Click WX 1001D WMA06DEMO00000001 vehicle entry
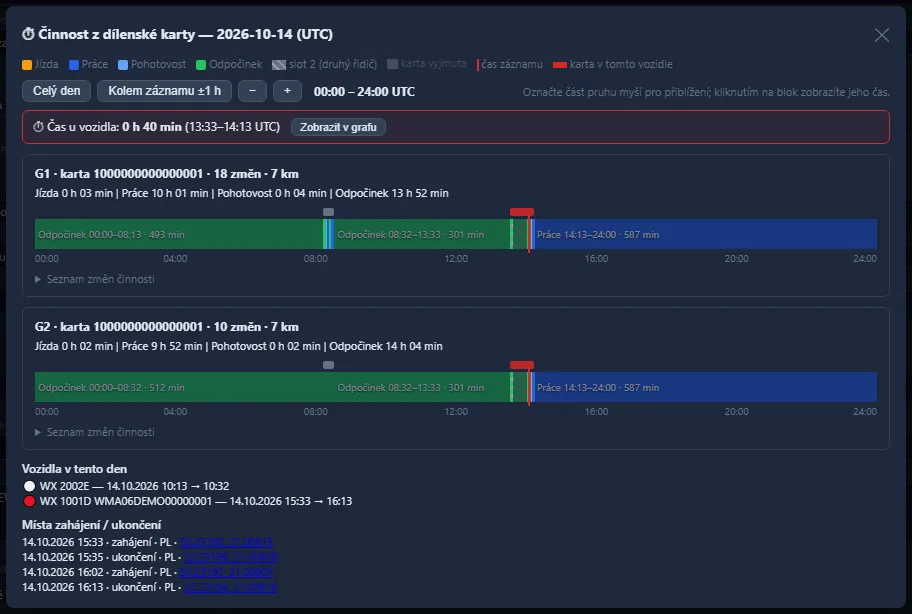This screenshot has height=614, width=912. pyautogui.click(x=196, y=501)
